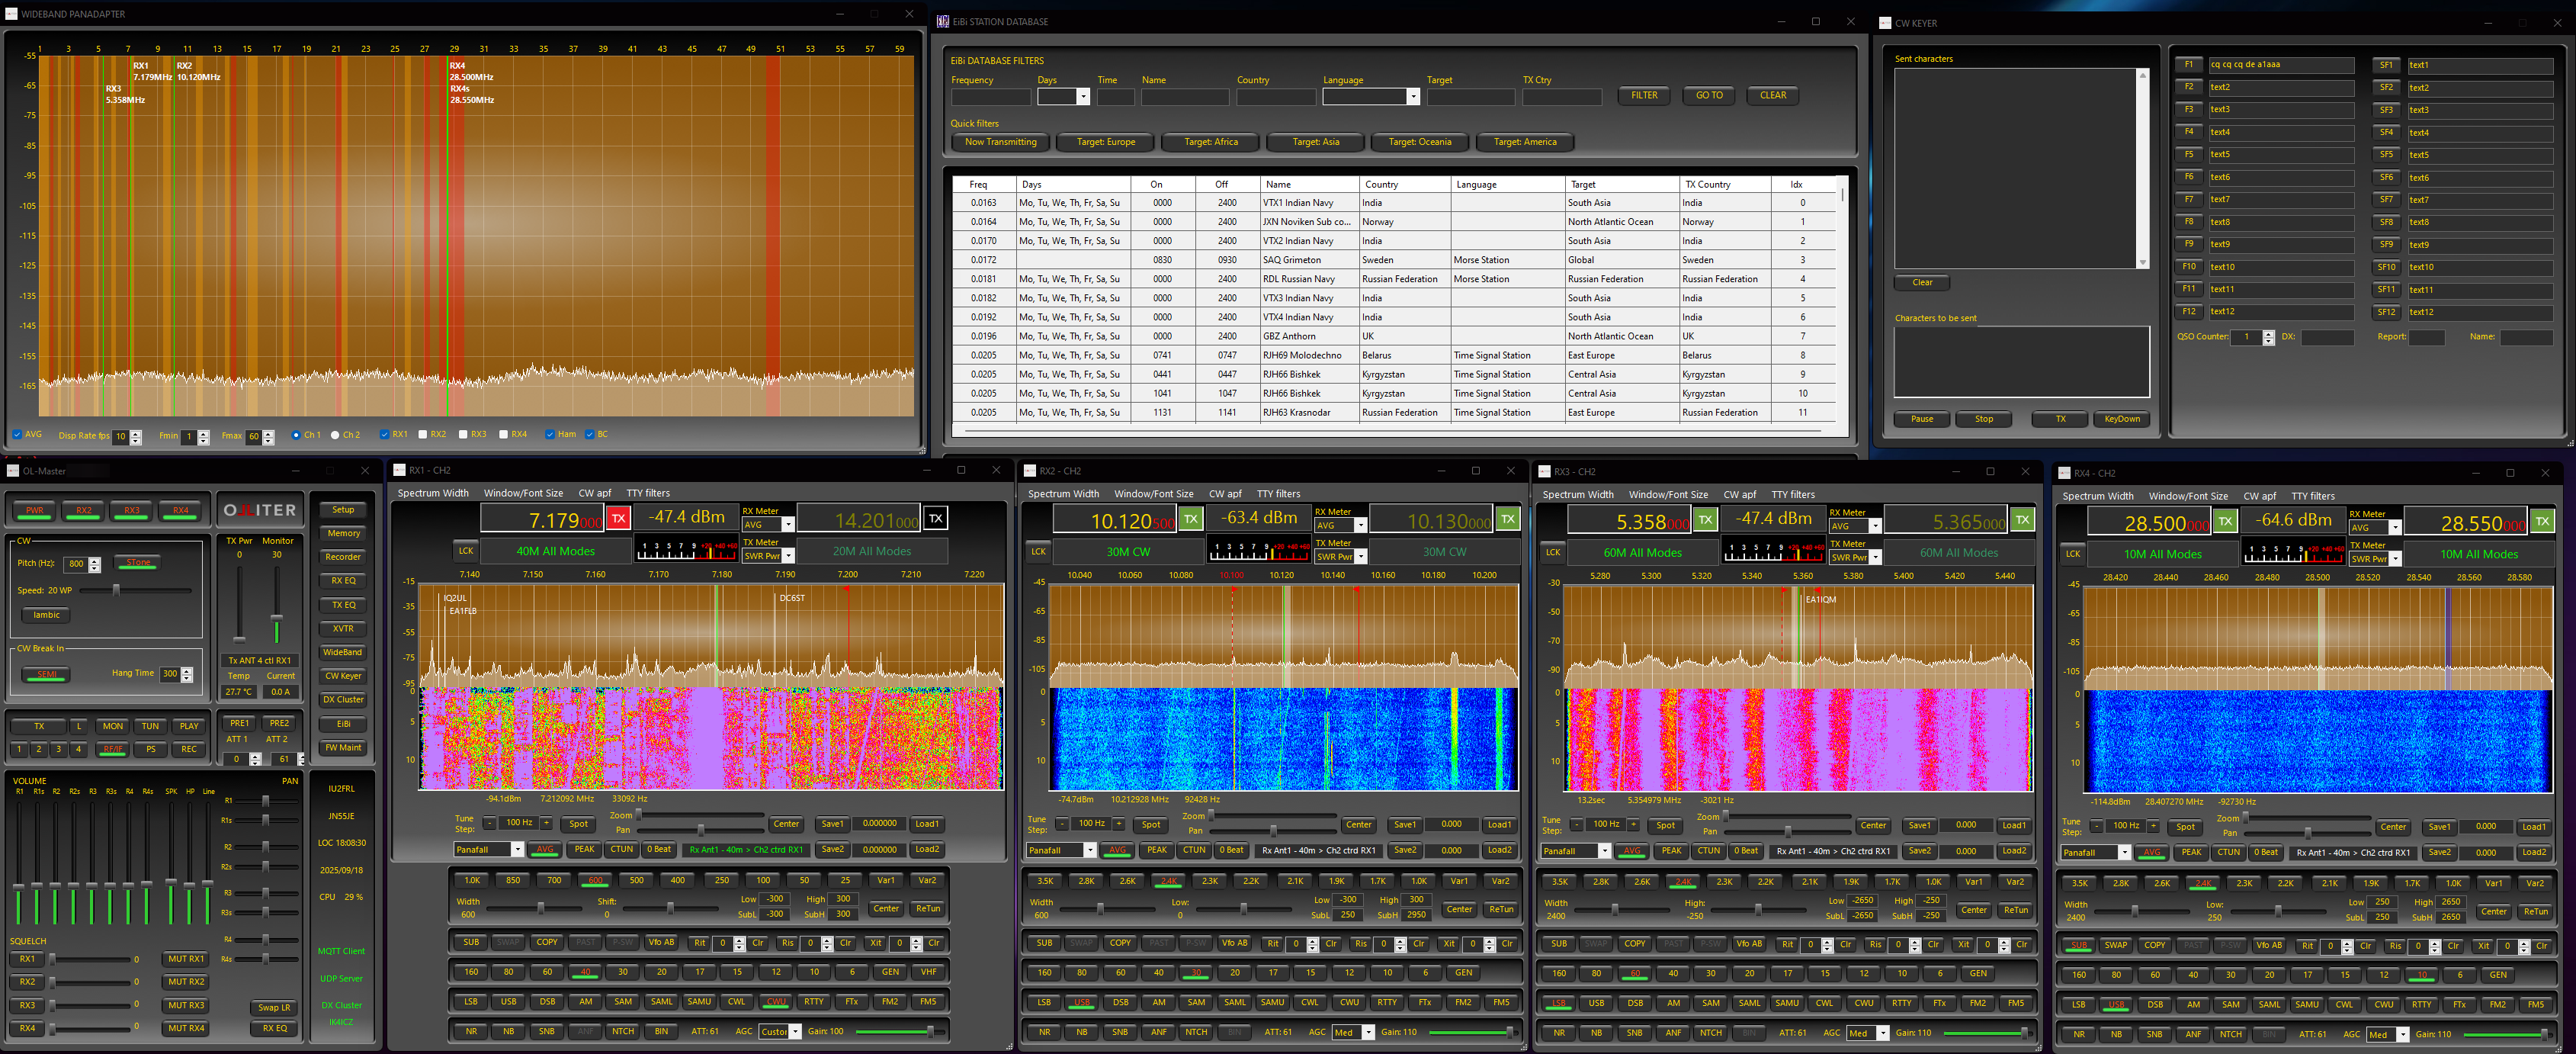
Task: Open the Spectrum Width menu on RX1 panel
Action: (x=433, y=492)
